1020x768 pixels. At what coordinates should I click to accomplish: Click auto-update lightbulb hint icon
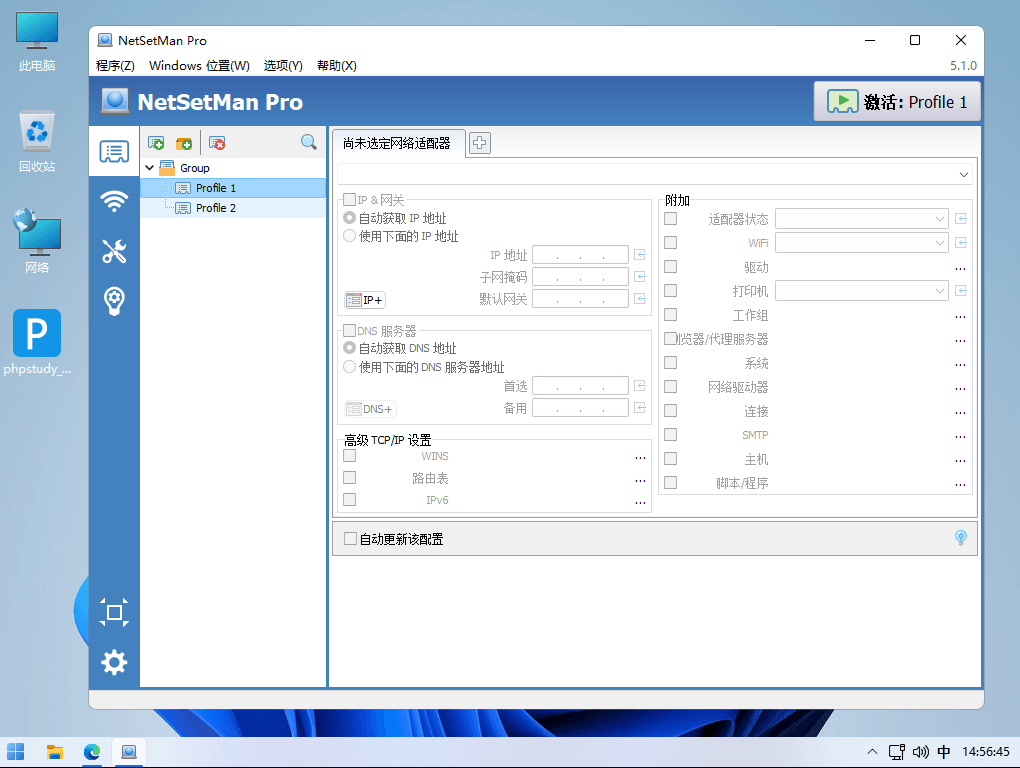click(961, 538)
